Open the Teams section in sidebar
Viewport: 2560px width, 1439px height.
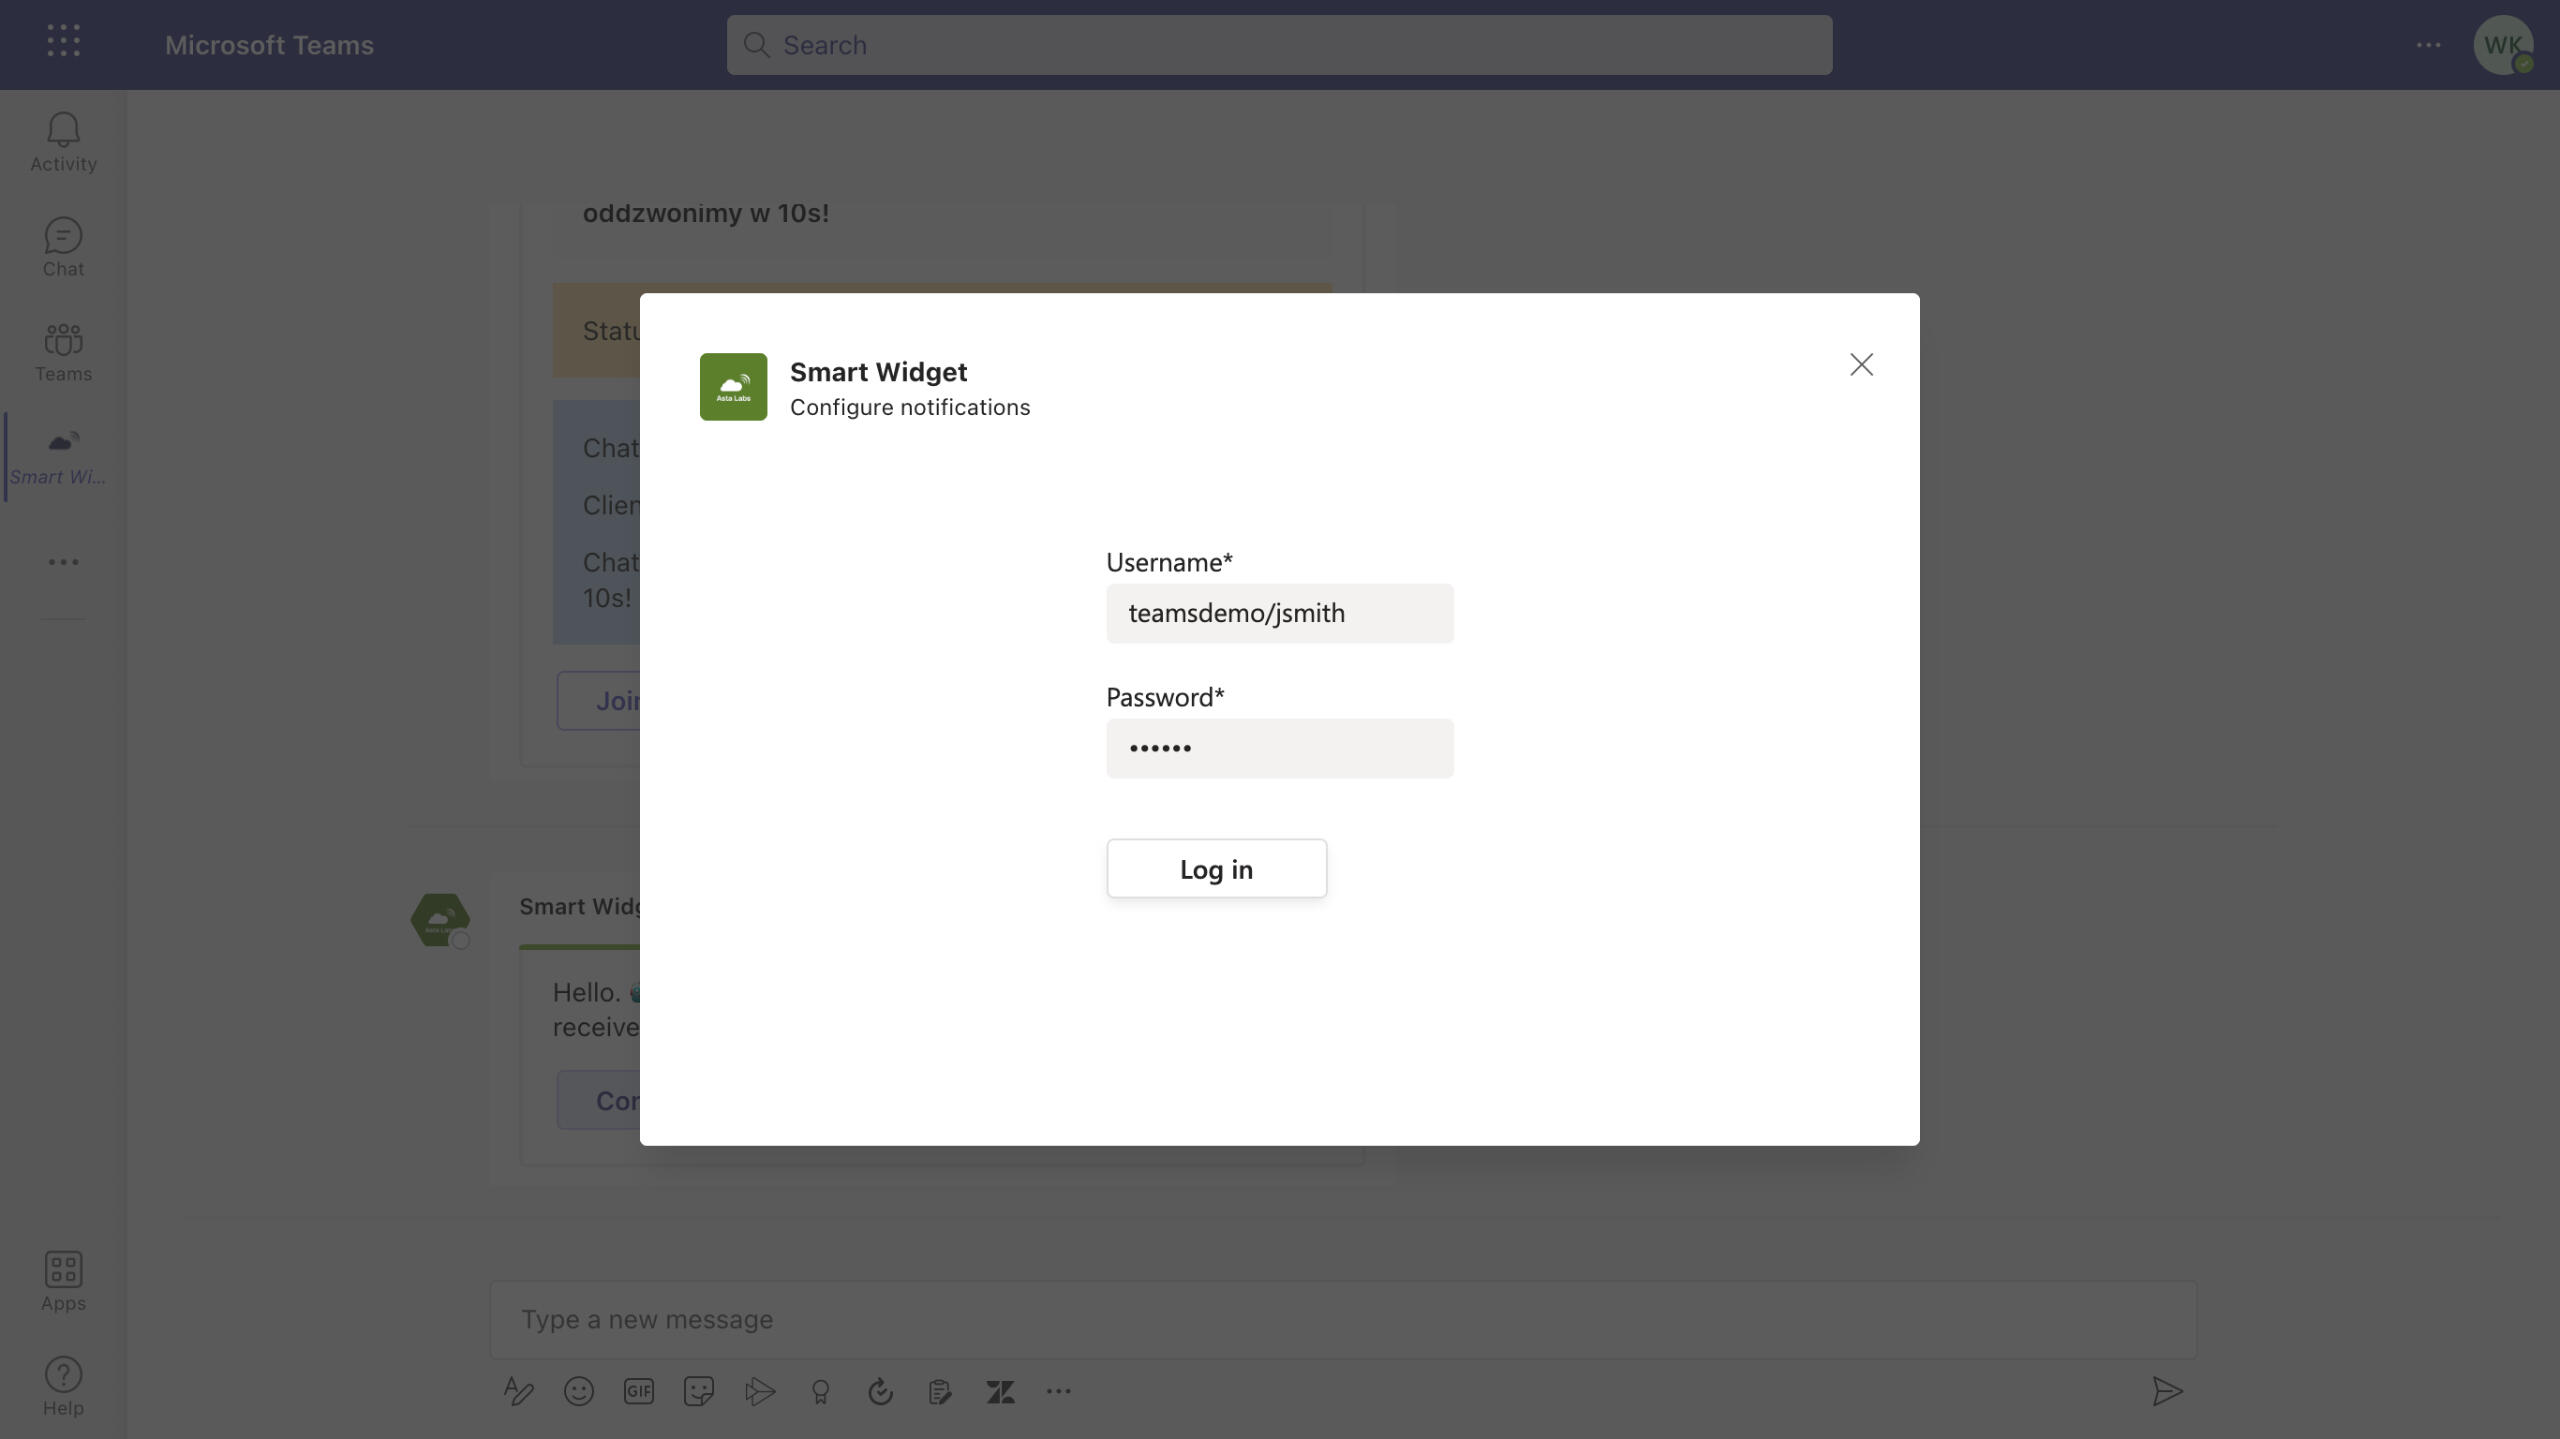63,352
